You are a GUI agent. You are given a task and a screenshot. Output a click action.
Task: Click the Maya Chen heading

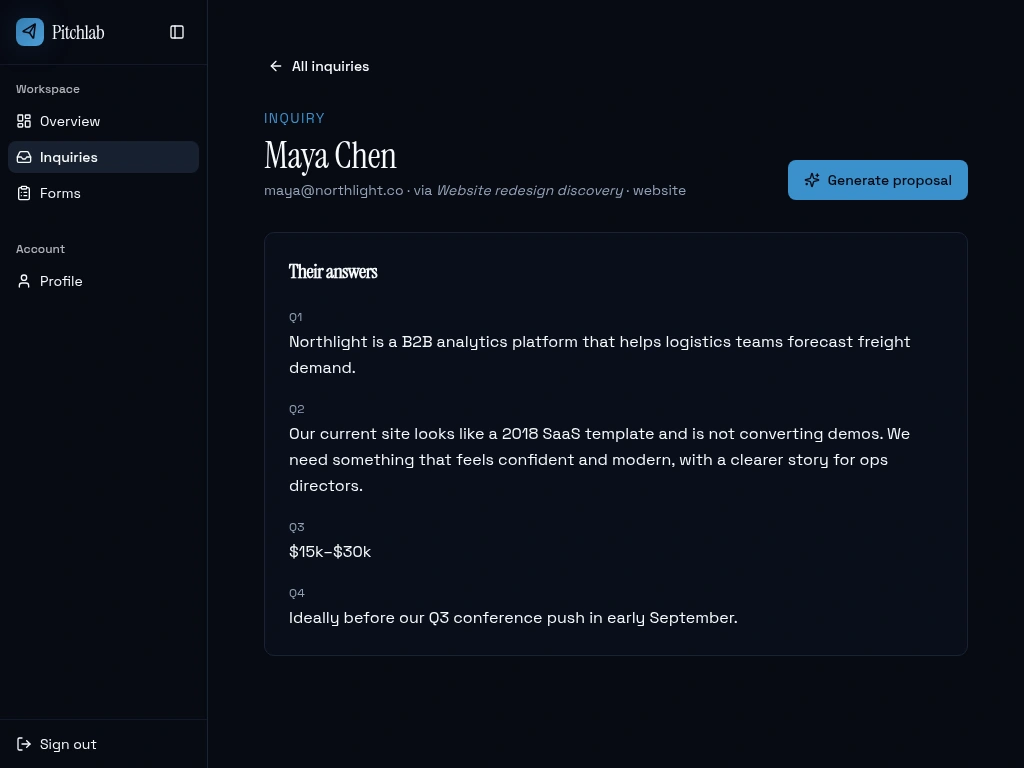330,156
